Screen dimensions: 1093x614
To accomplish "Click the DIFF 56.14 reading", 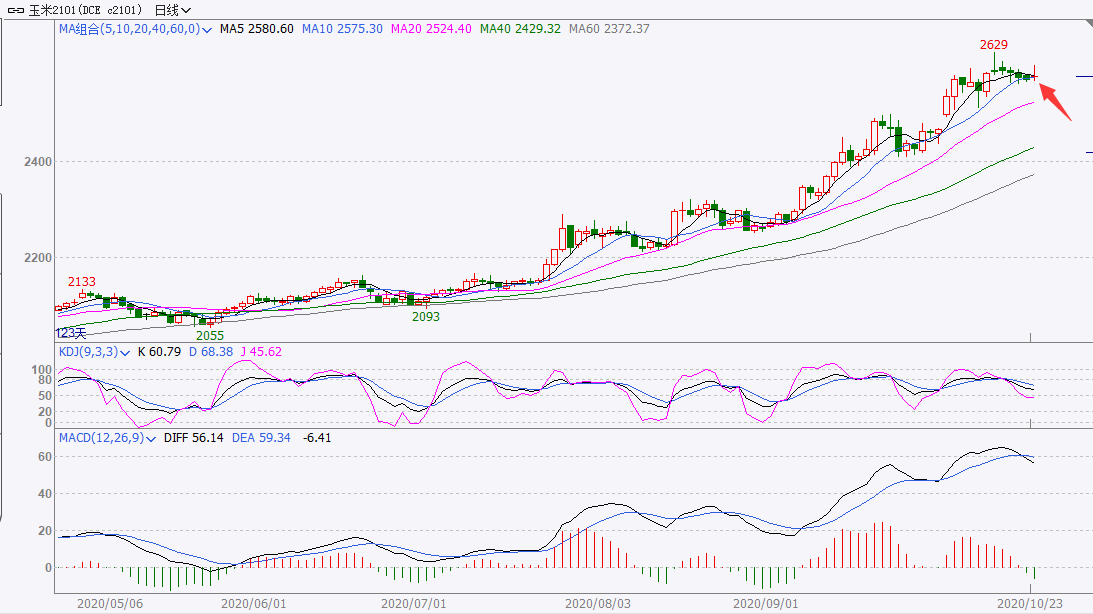I will click(x=194, y=438).
